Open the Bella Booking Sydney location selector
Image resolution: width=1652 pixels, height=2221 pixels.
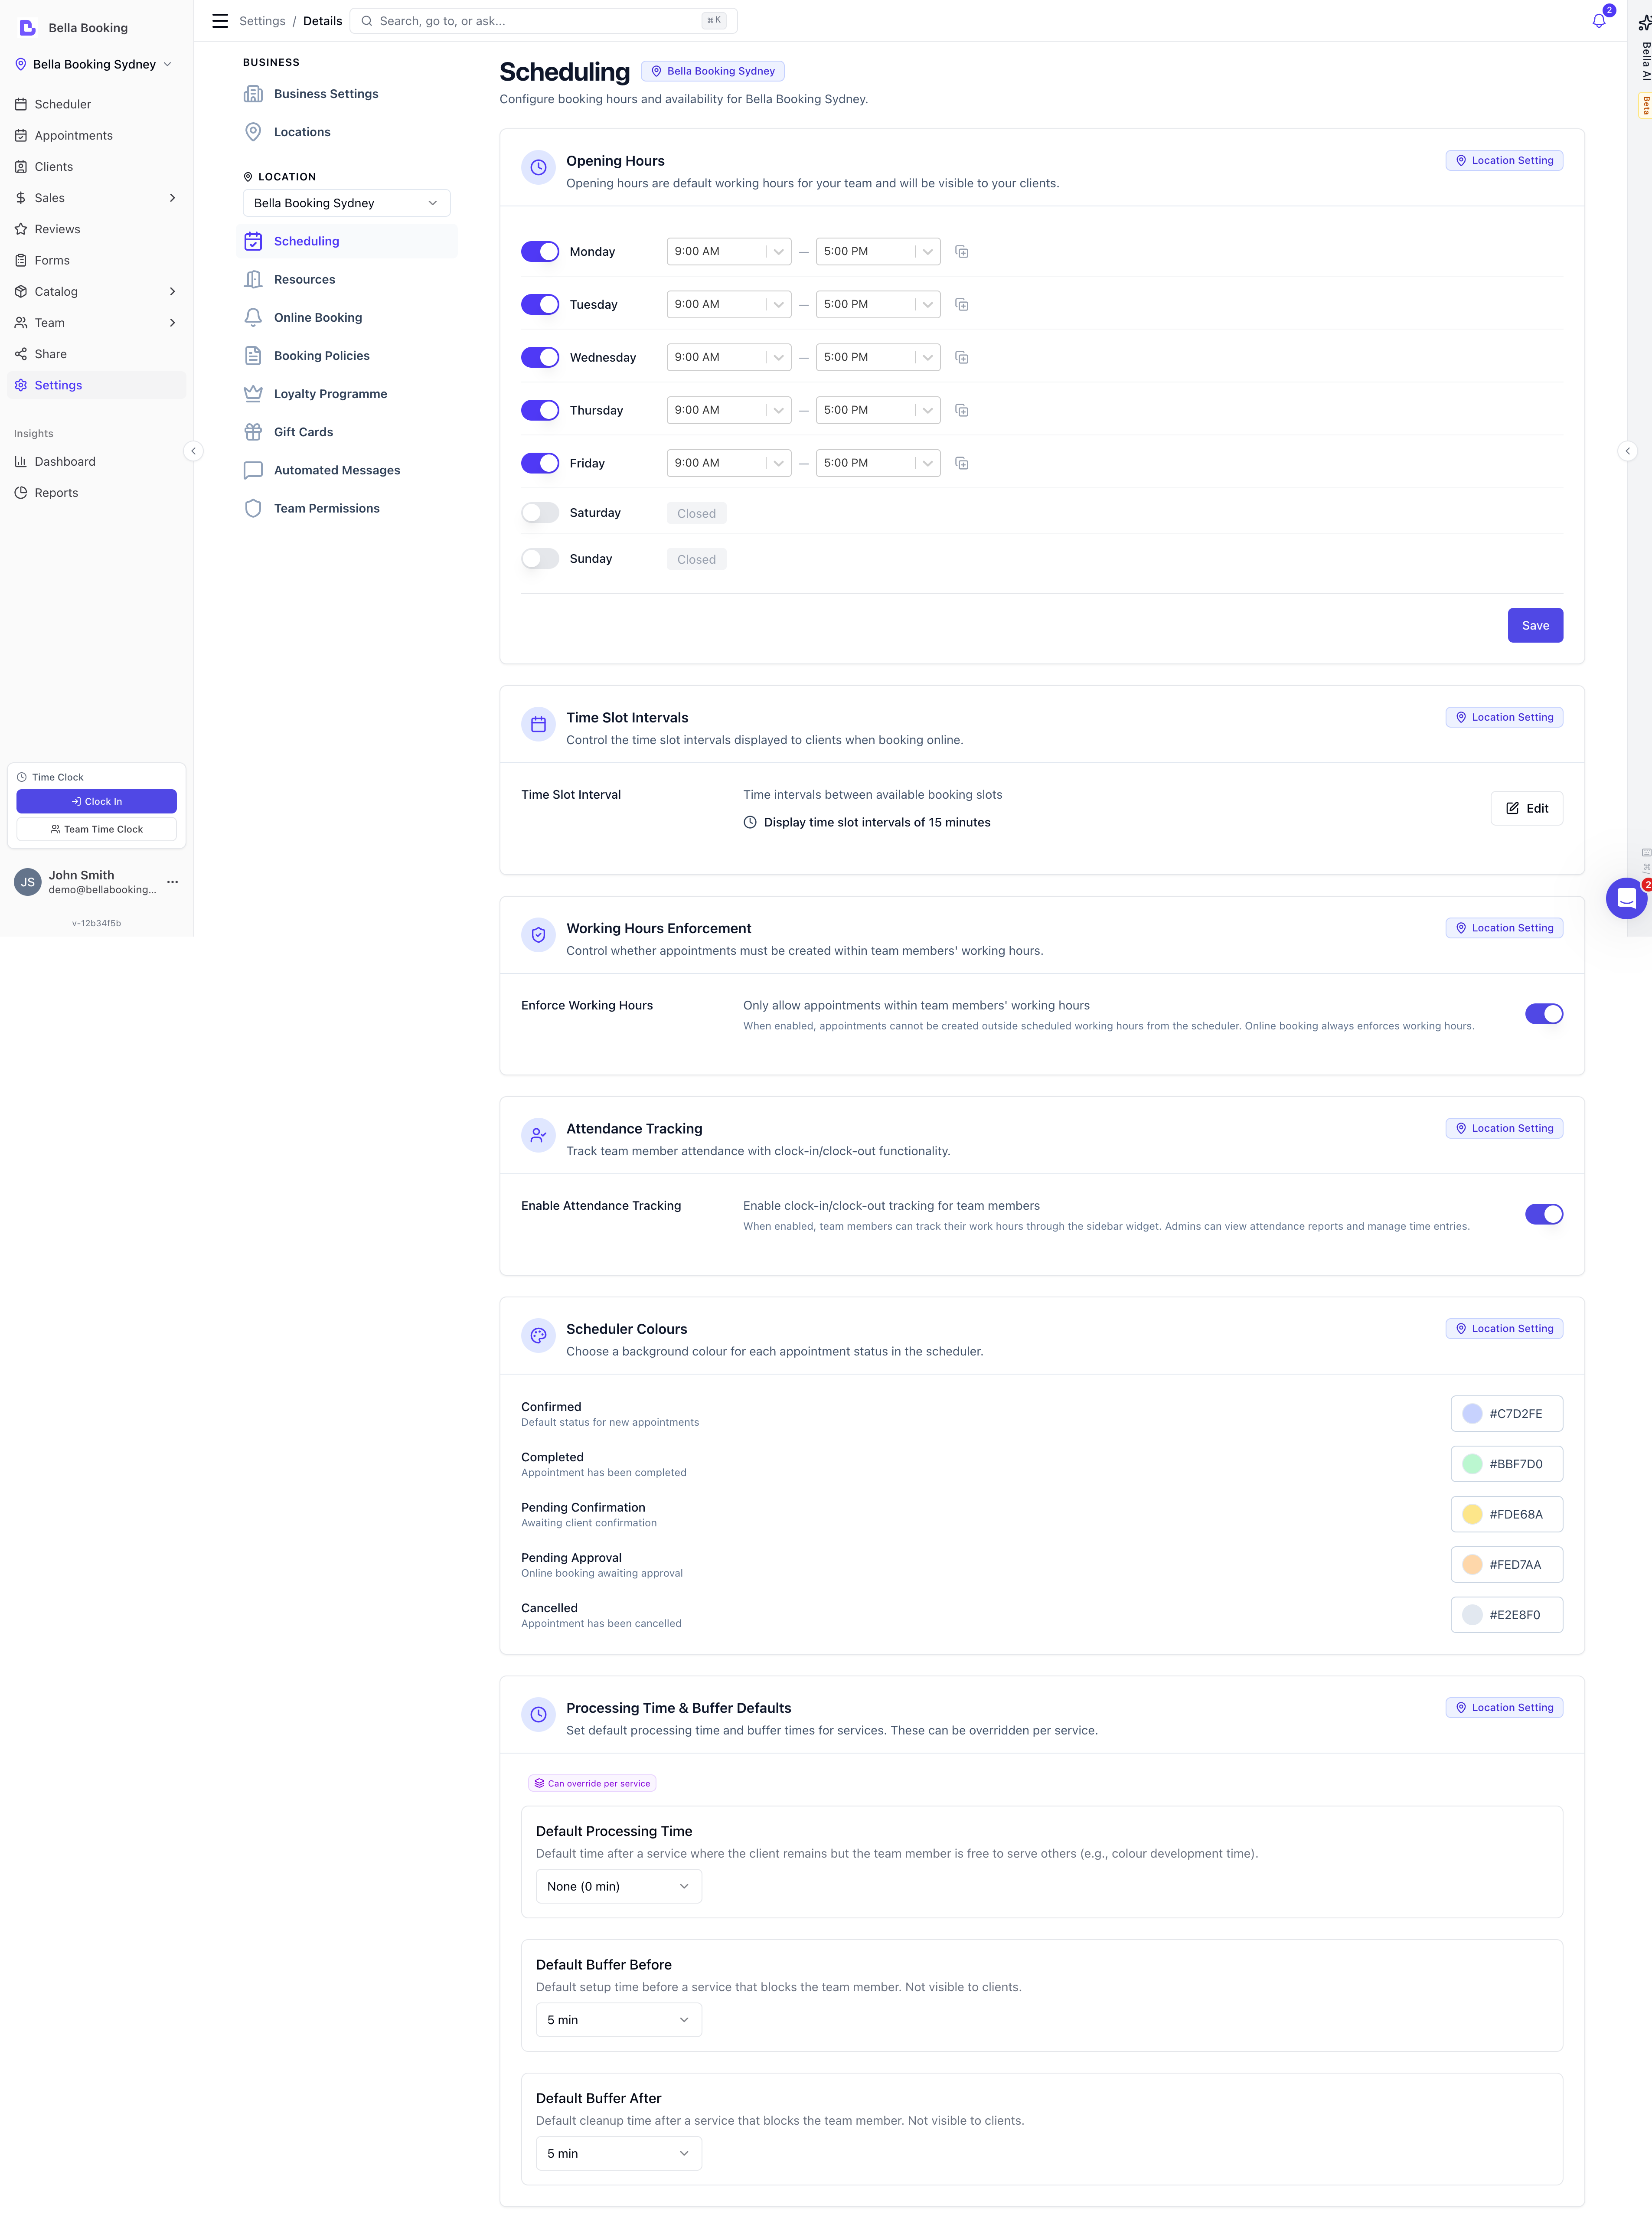(345, 202)
